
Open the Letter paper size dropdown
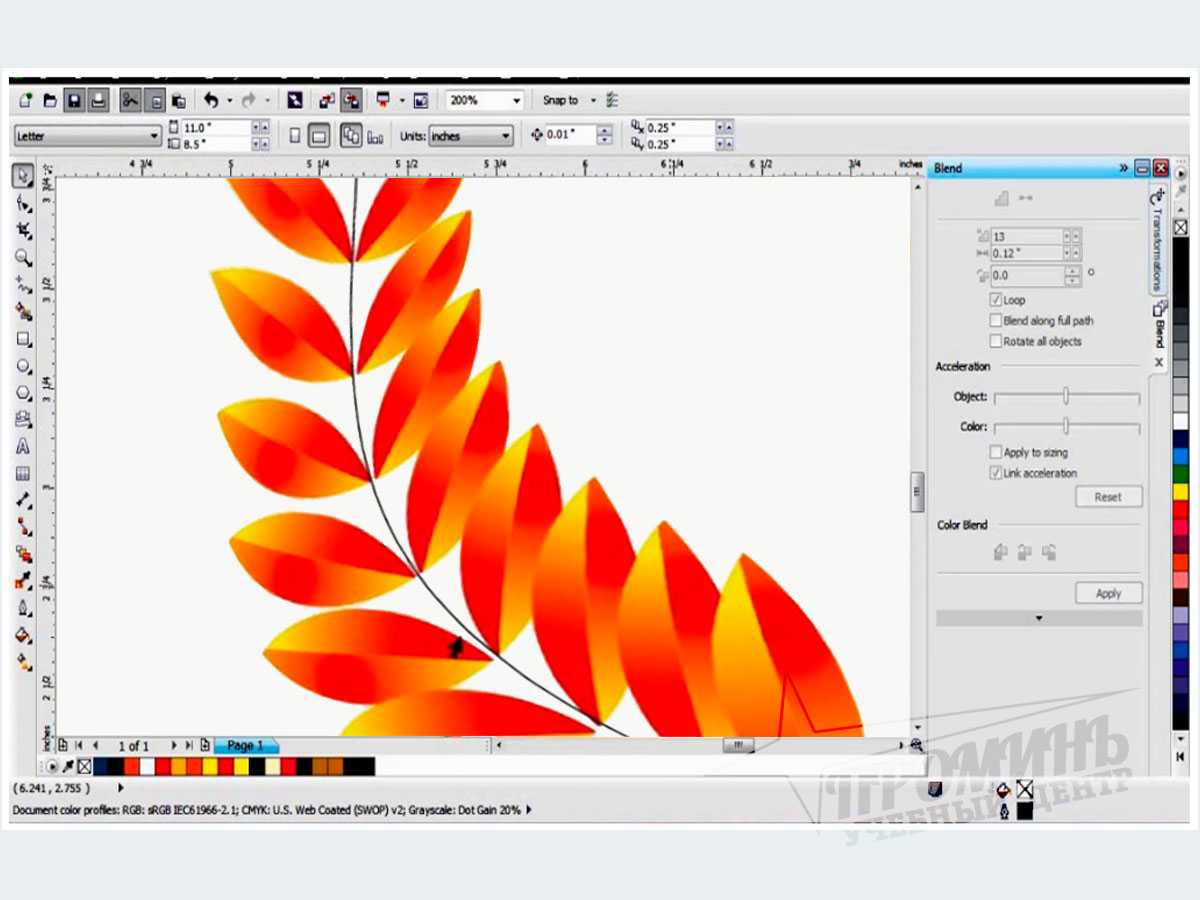tap(154, 136)
